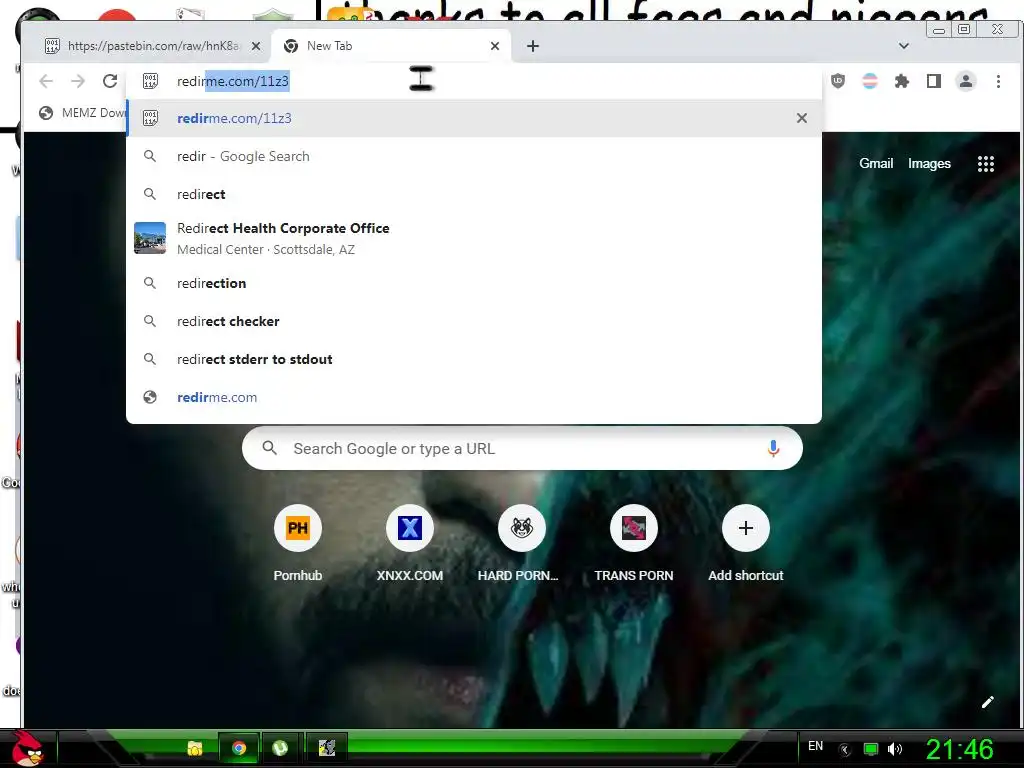Choose the redirme.com/11z3 autocomplete suggestion

[474, 118]
